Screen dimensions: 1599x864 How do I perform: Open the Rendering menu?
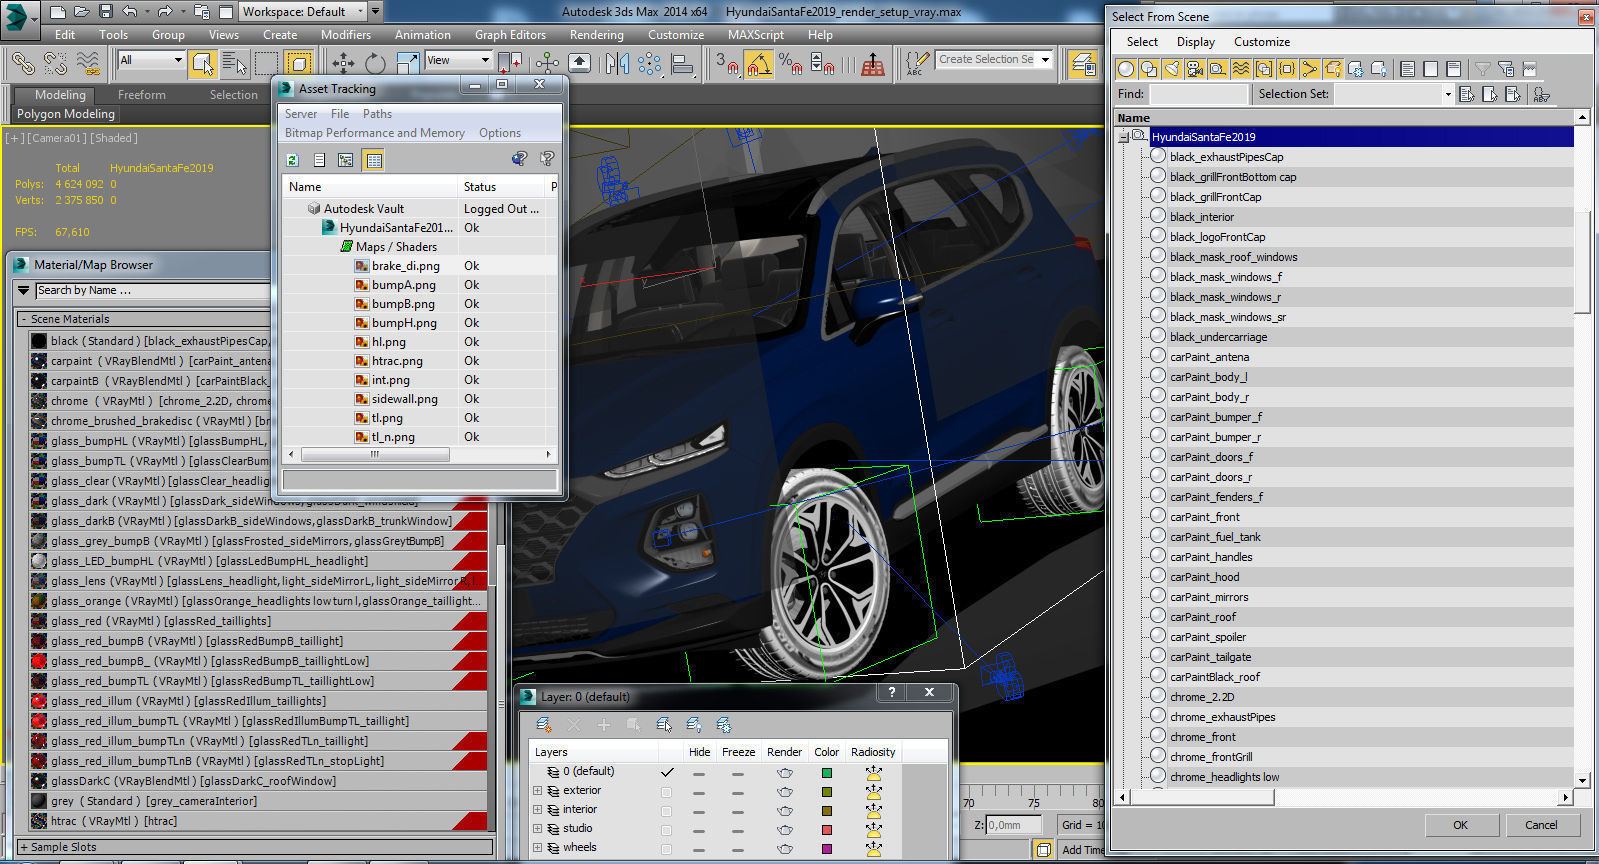point(596,35)
